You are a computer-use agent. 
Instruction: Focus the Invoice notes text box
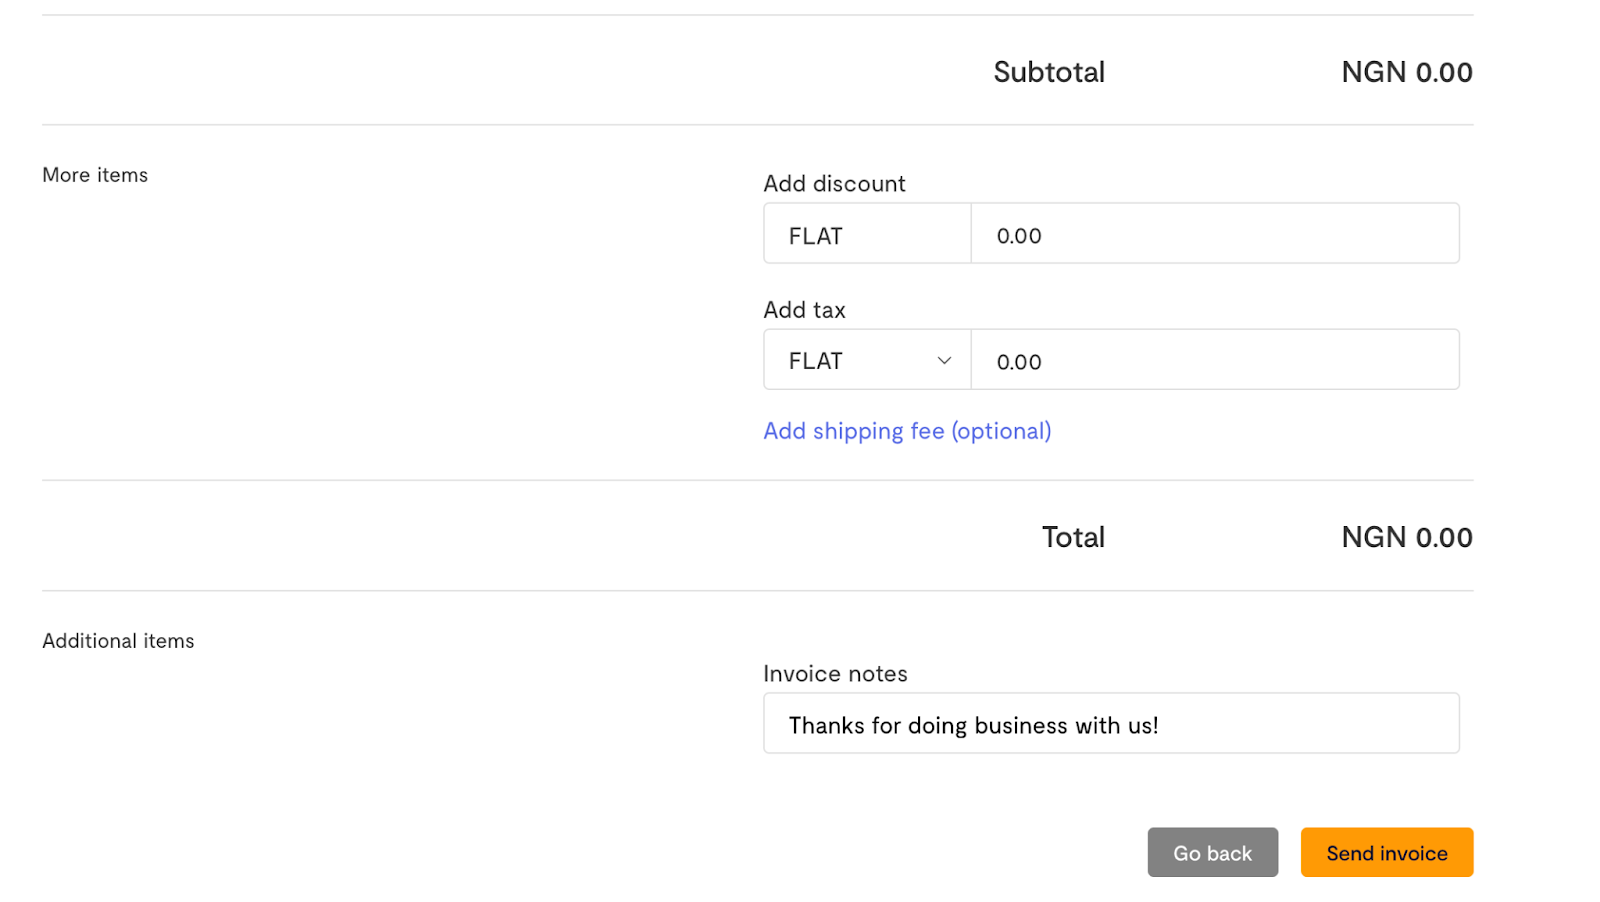point(1300,724)
